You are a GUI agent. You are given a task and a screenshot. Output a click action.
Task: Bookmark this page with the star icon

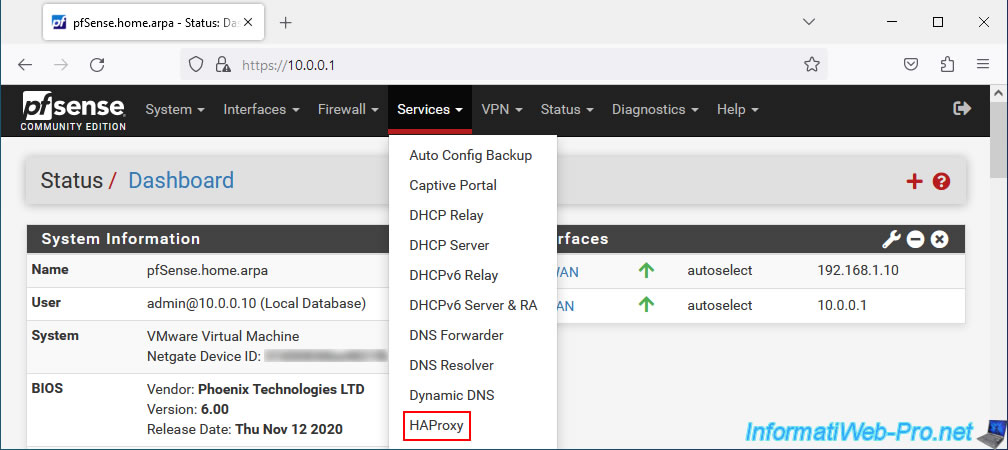tap(812, 64)
